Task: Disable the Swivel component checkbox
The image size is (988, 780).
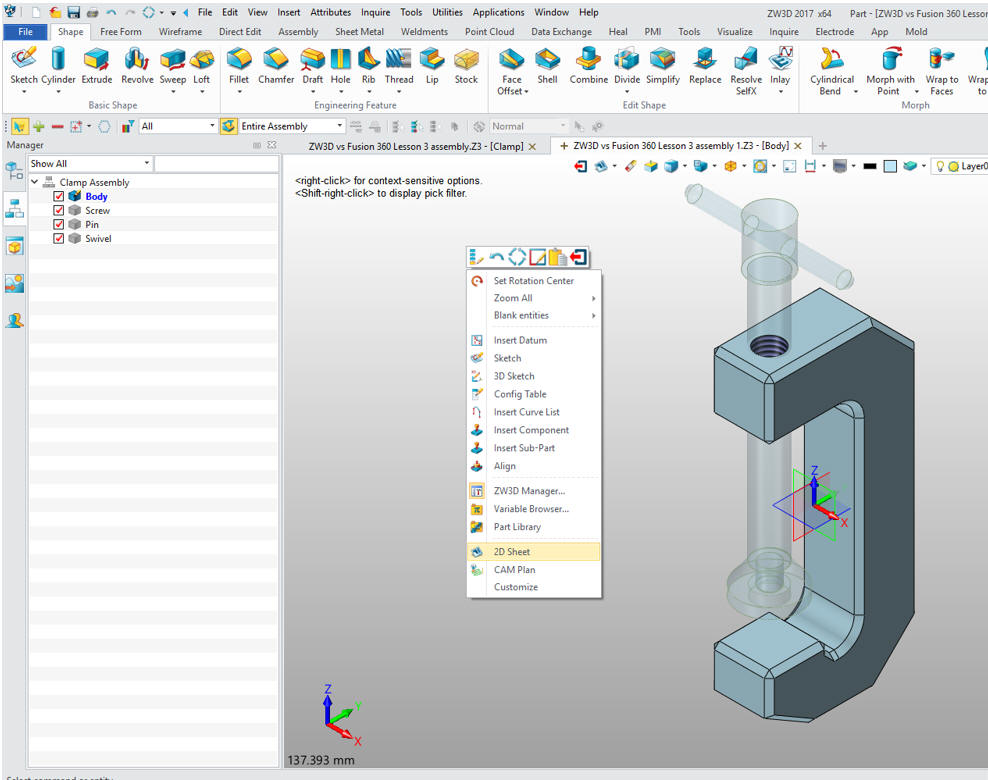Action: 59,239
